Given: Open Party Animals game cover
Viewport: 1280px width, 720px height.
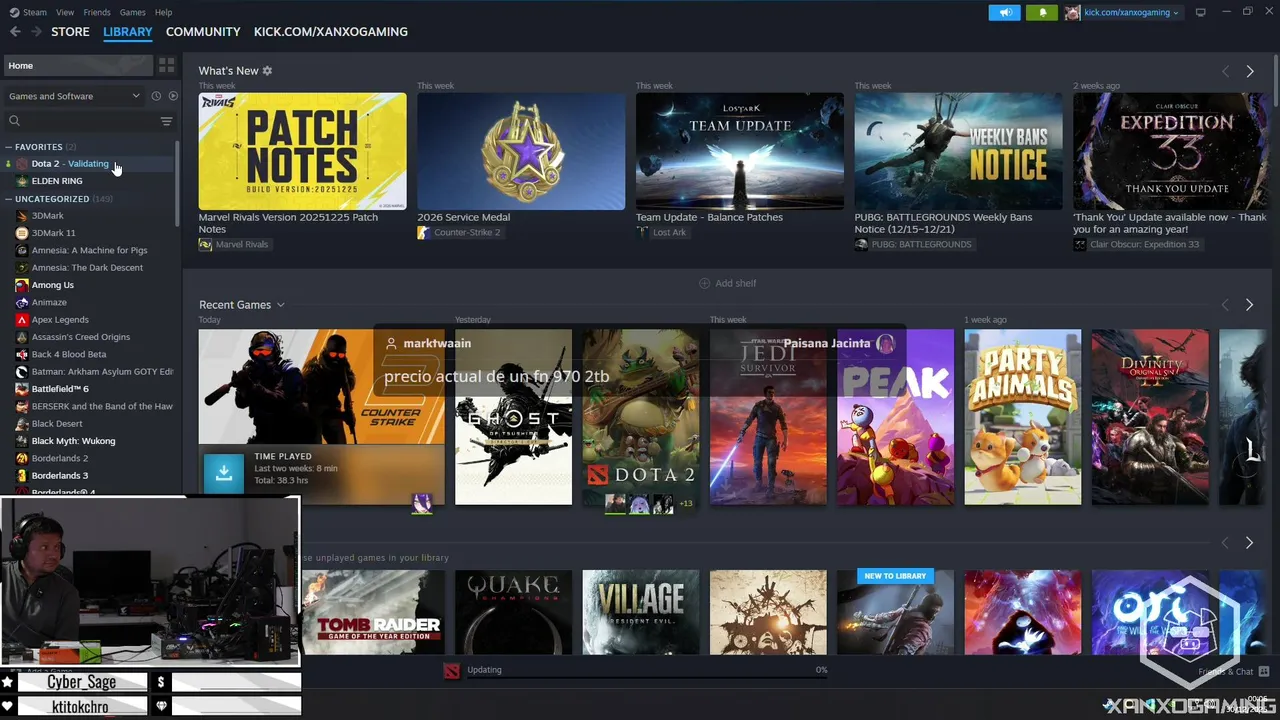Looking at the screenshot, I should tap(1022, 417).
